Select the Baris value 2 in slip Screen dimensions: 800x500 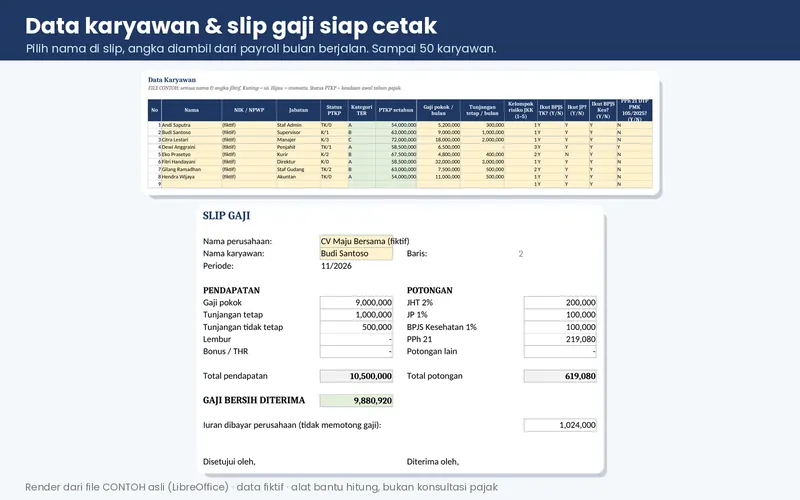pos(521,254)
